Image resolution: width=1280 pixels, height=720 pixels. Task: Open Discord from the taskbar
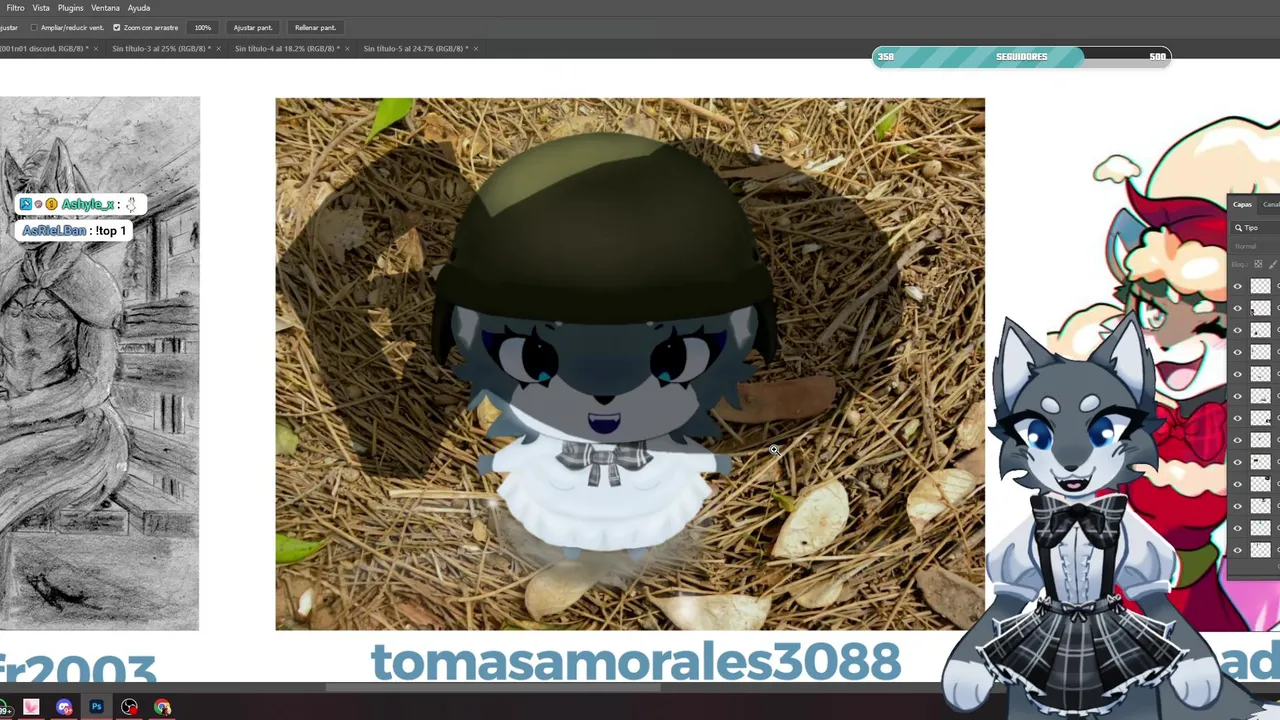pos(64,708)
